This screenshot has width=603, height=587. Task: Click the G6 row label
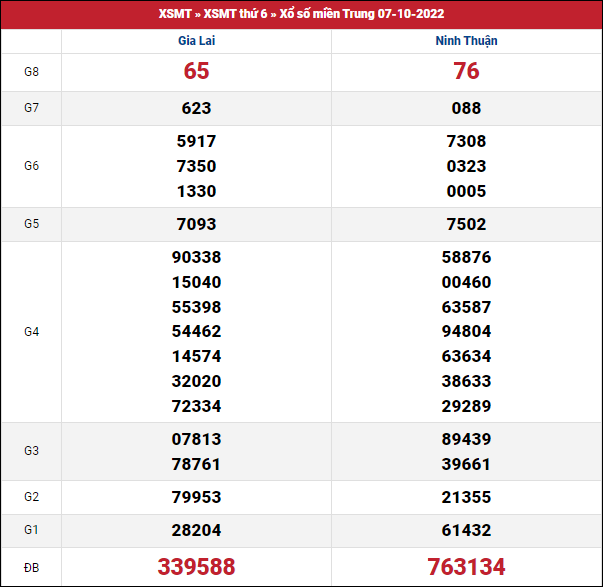point(31,166)
